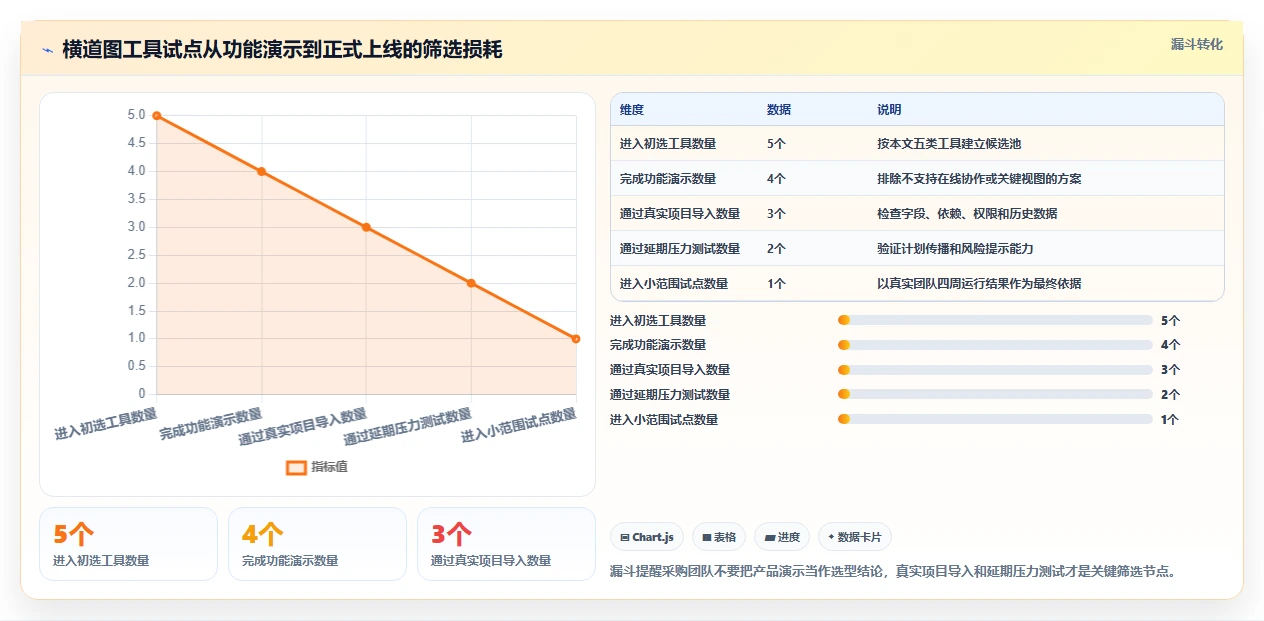Click description 按本文五类工具建立候选池
This screenshot has height=621, width=1264.
point(949,144)
